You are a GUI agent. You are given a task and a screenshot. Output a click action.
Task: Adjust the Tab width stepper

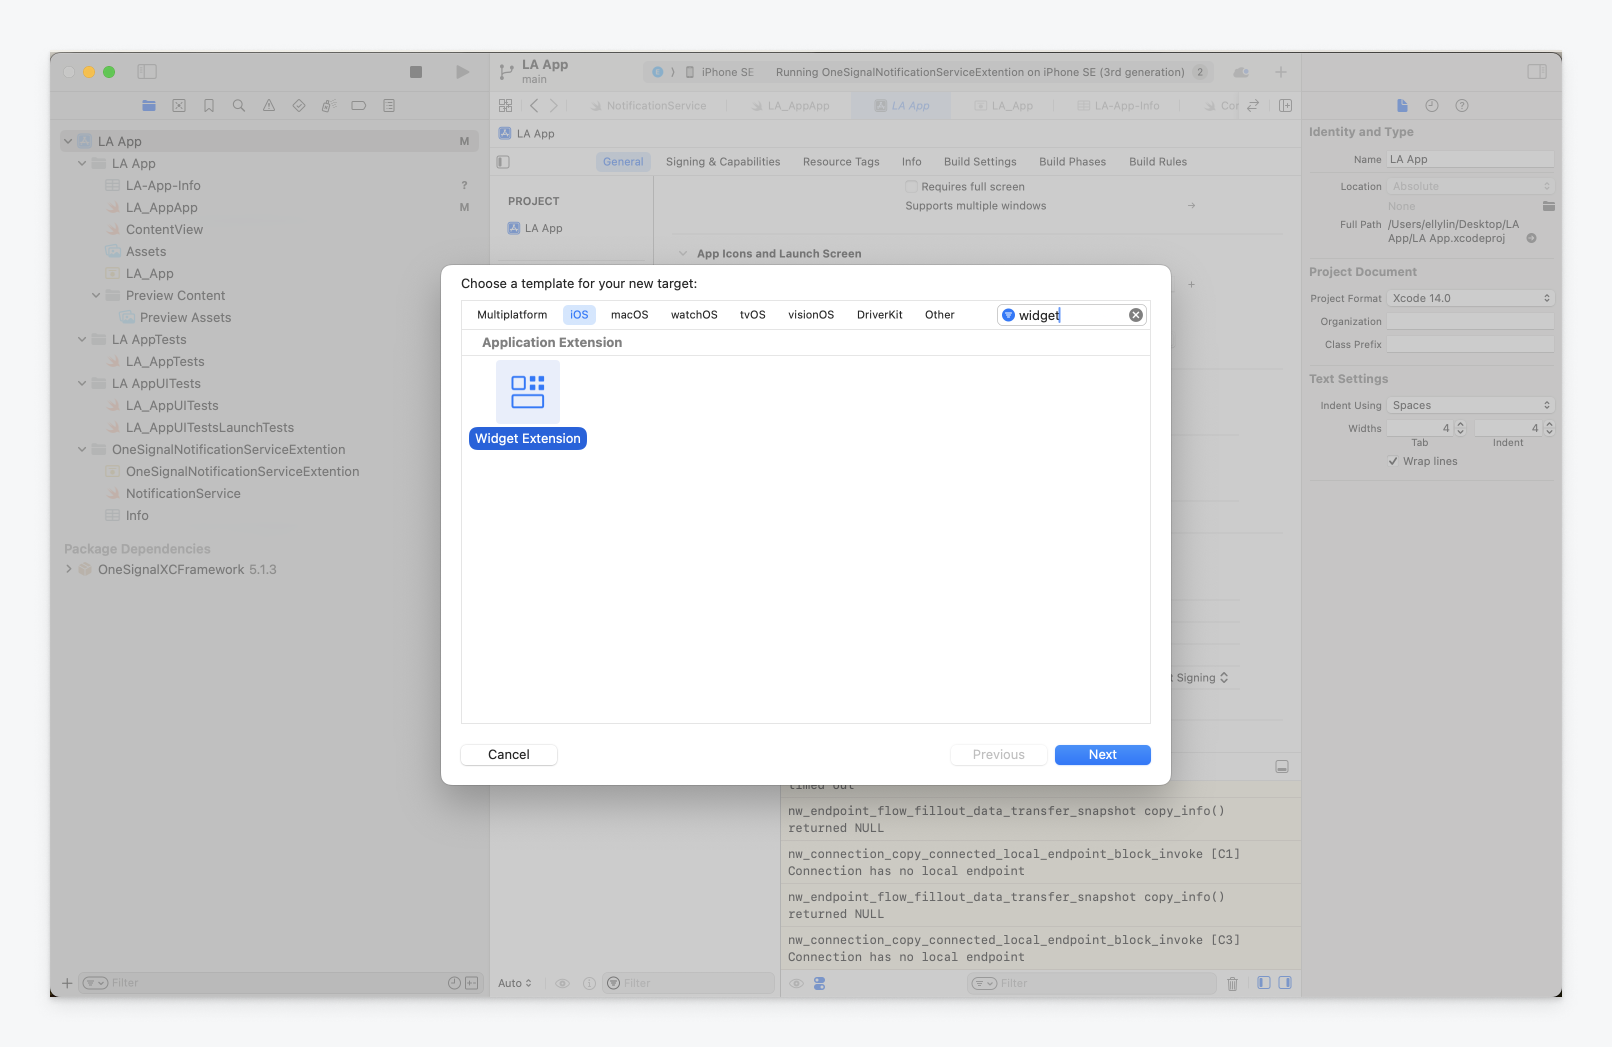(x=1461, y=428)
